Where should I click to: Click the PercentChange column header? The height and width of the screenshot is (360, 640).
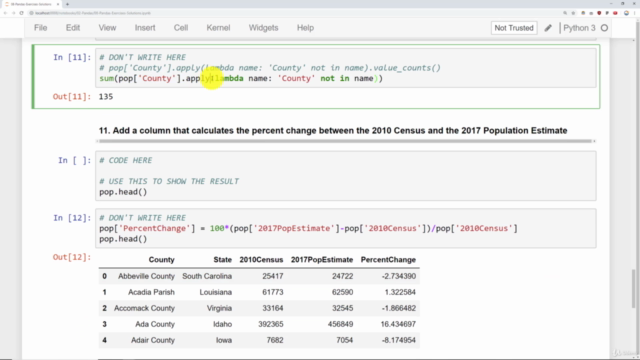(388, 260)
